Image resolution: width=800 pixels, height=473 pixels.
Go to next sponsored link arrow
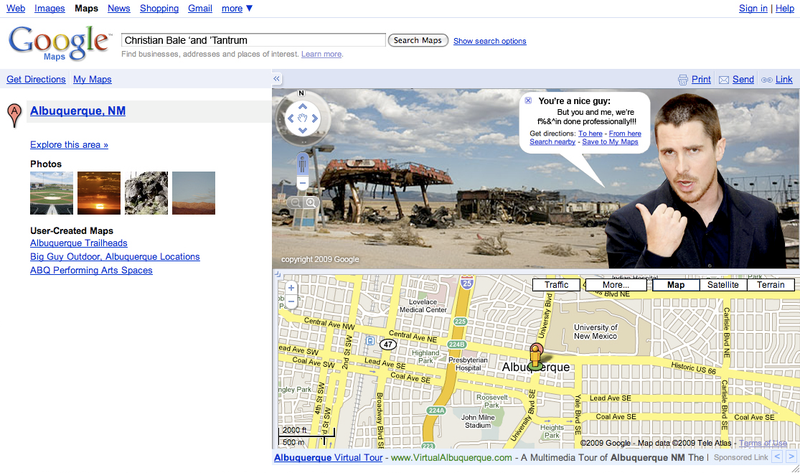[x=791, y=457]
